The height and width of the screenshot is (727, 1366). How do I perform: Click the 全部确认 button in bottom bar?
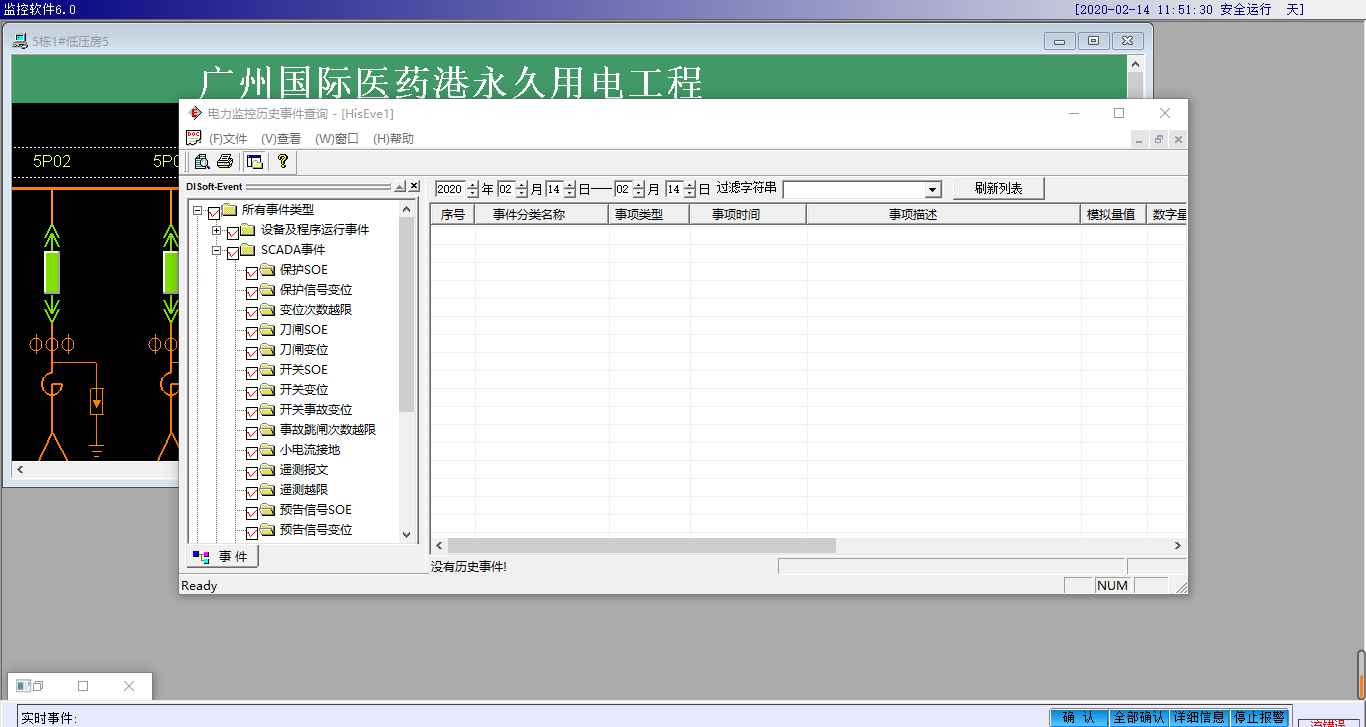(x=1139, y=717)
